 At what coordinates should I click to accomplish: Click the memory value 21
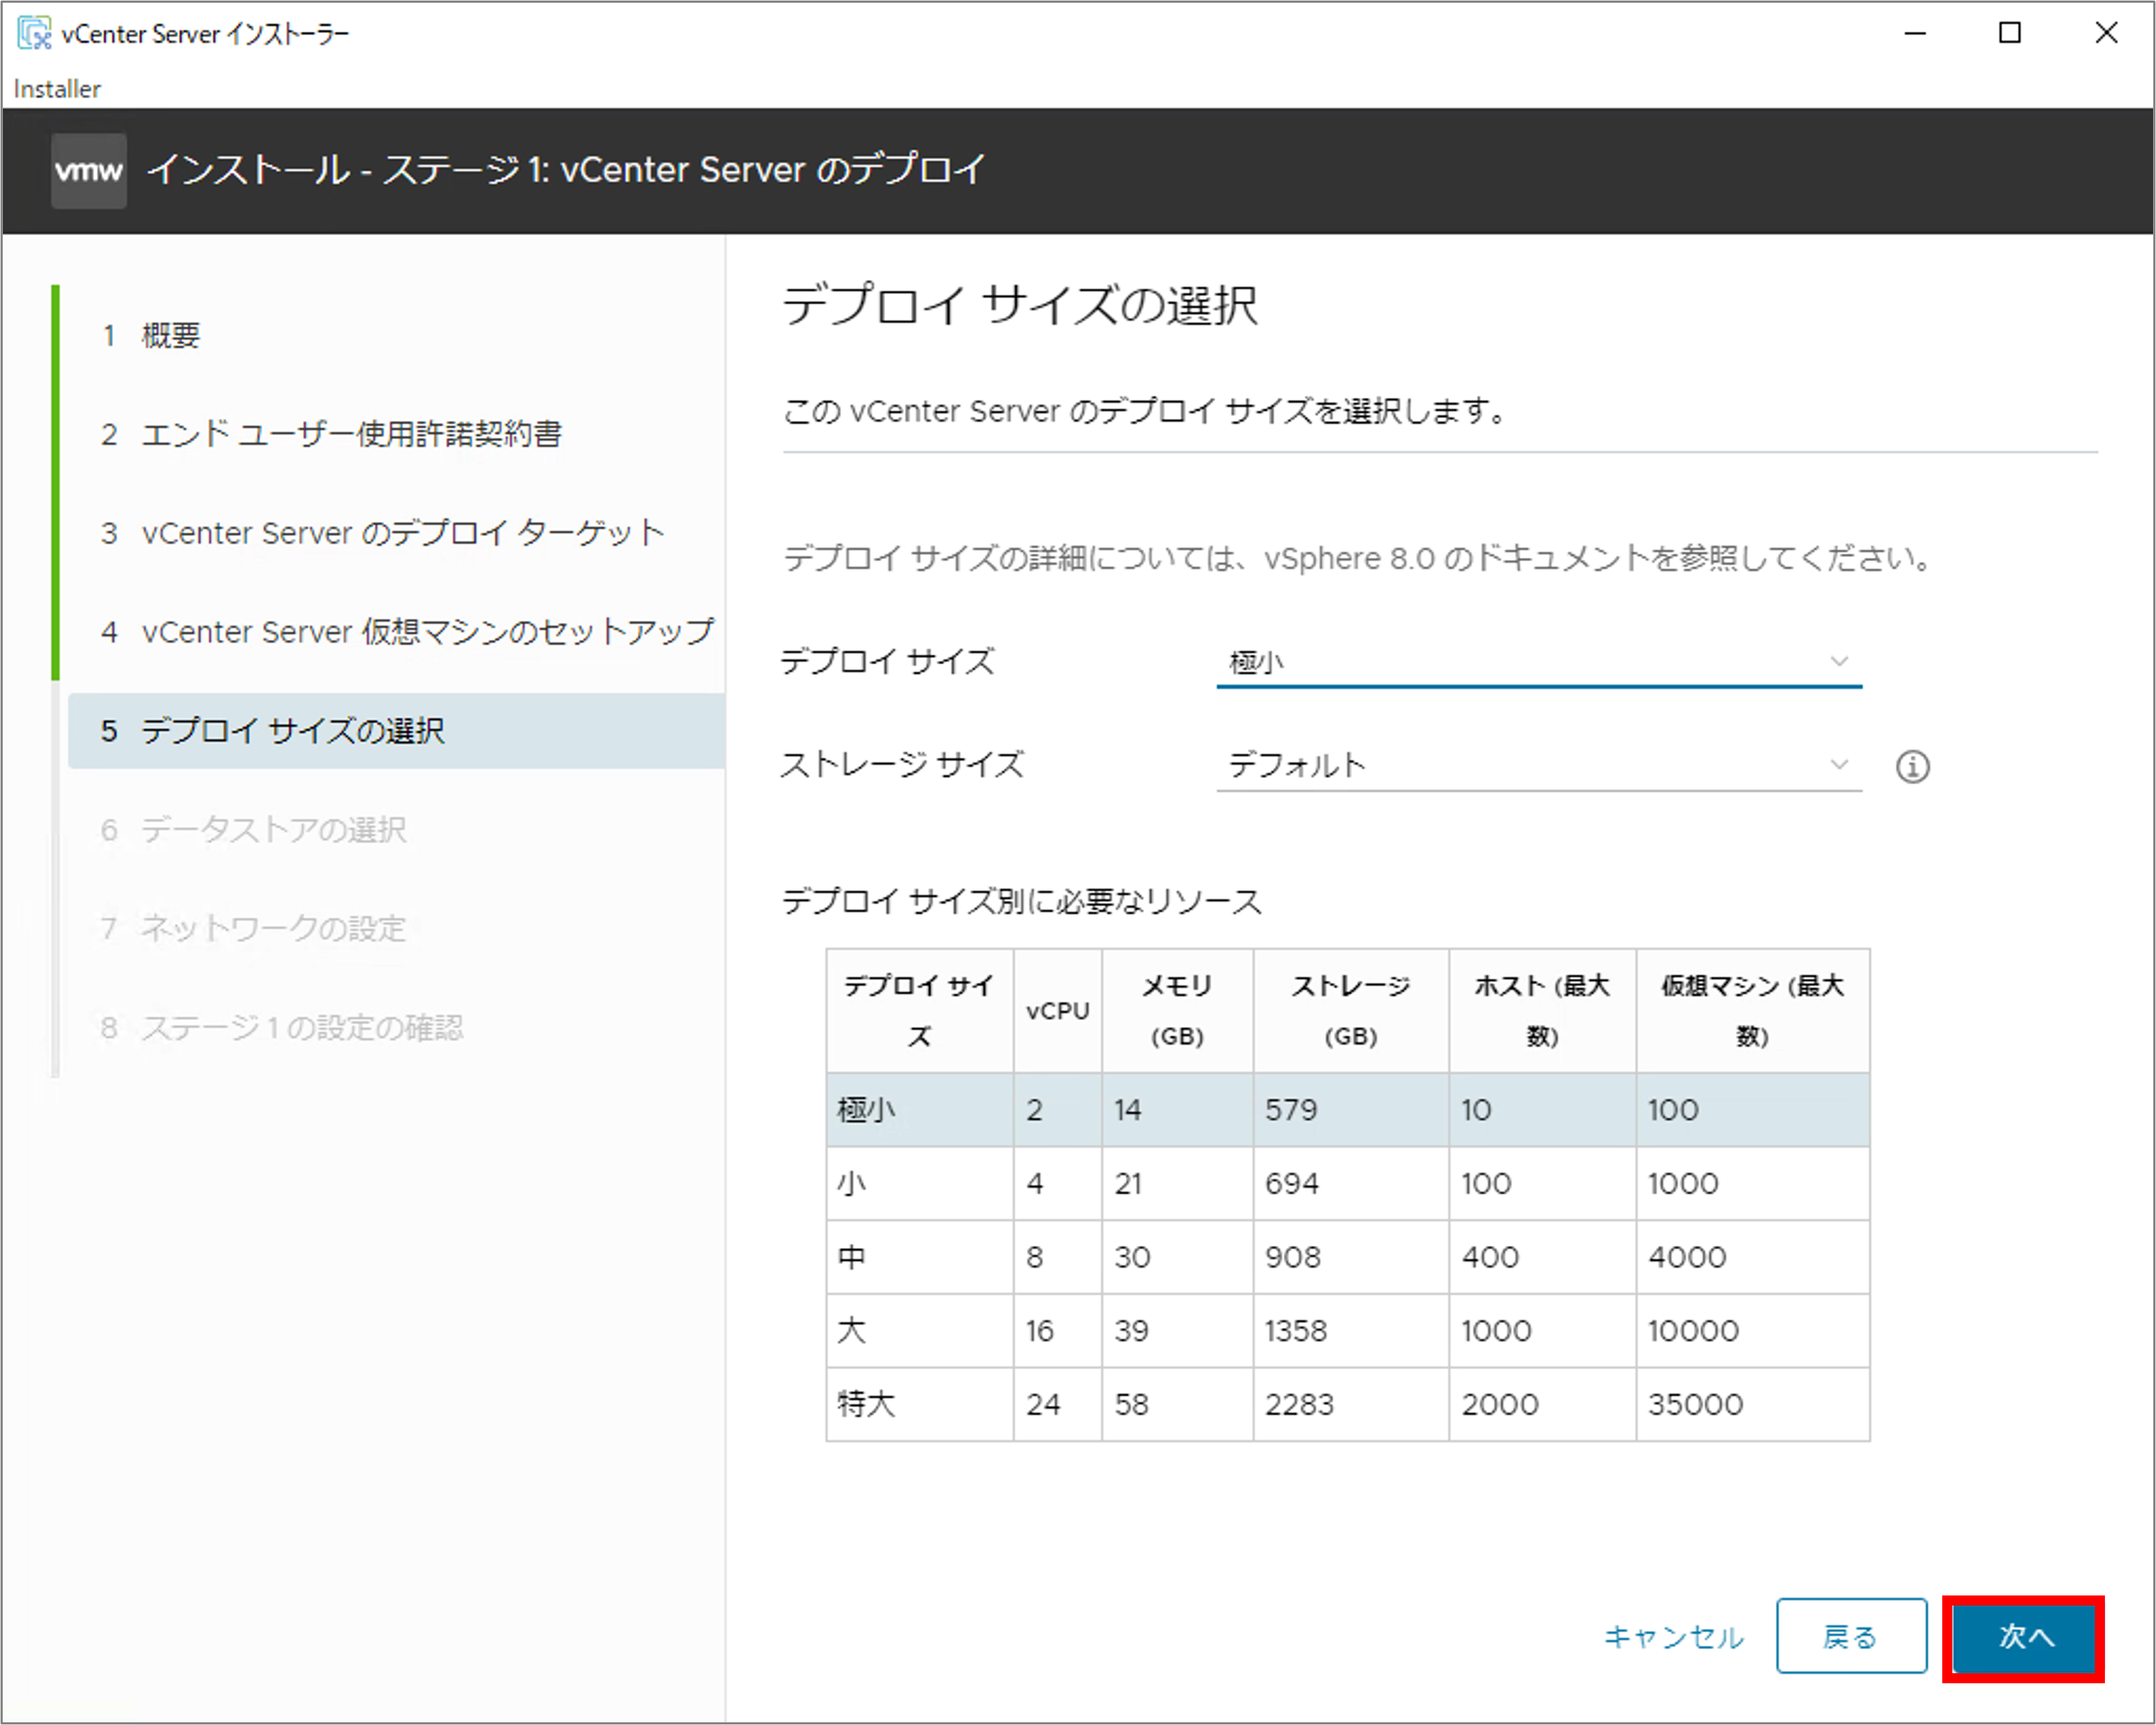point(1128,1184)
